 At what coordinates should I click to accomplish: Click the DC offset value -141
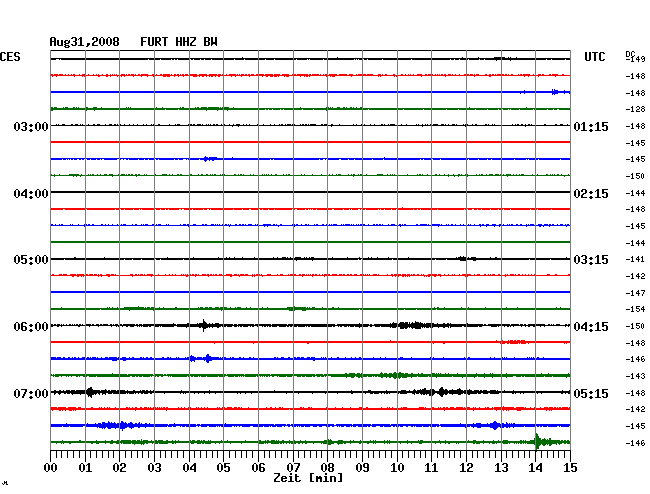coord(635,259)
